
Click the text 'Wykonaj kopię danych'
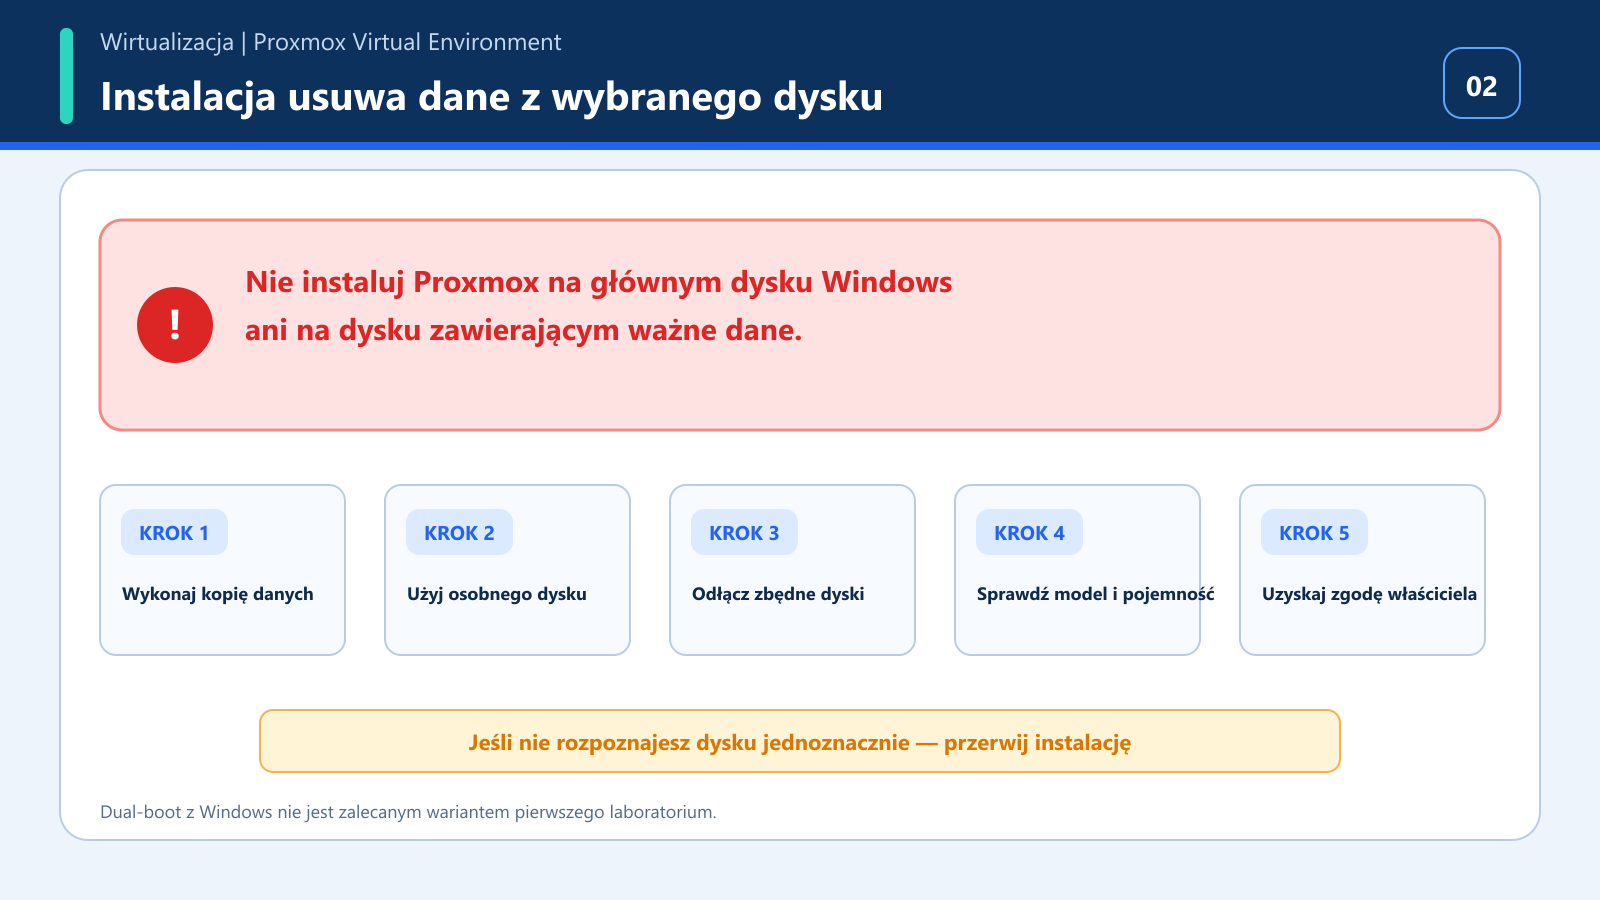218,594
